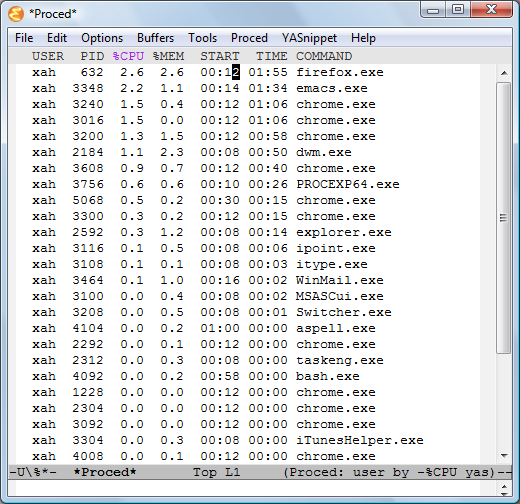Sort by the %CPU column header
Screen dimensions: 520x504
tap(128, 56)
